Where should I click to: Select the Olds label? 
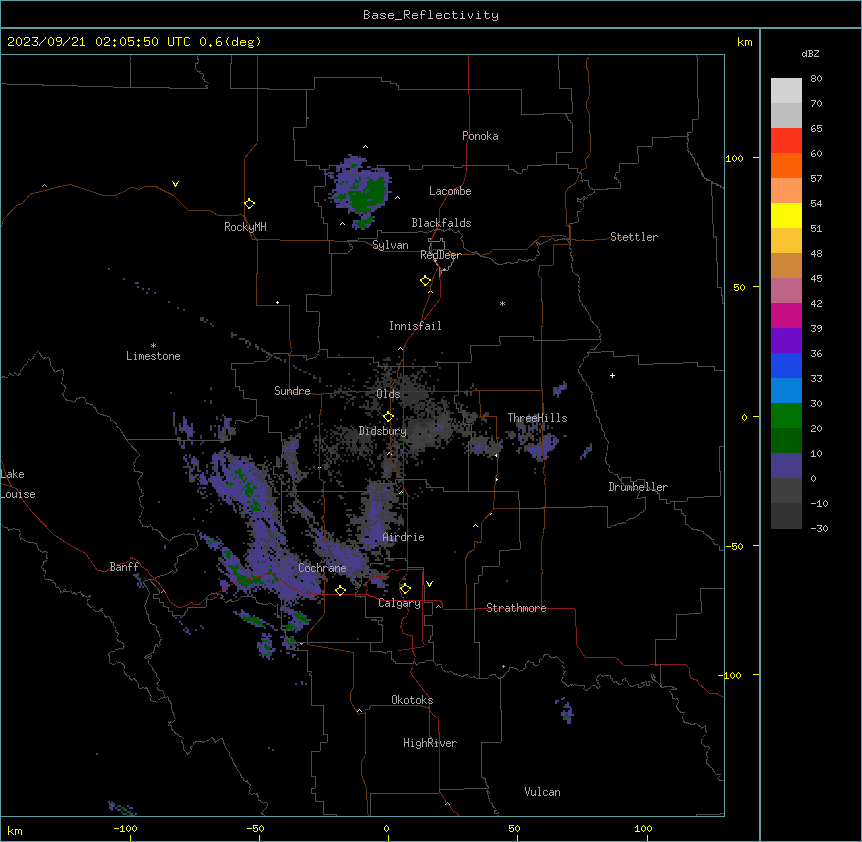point(388,394)
